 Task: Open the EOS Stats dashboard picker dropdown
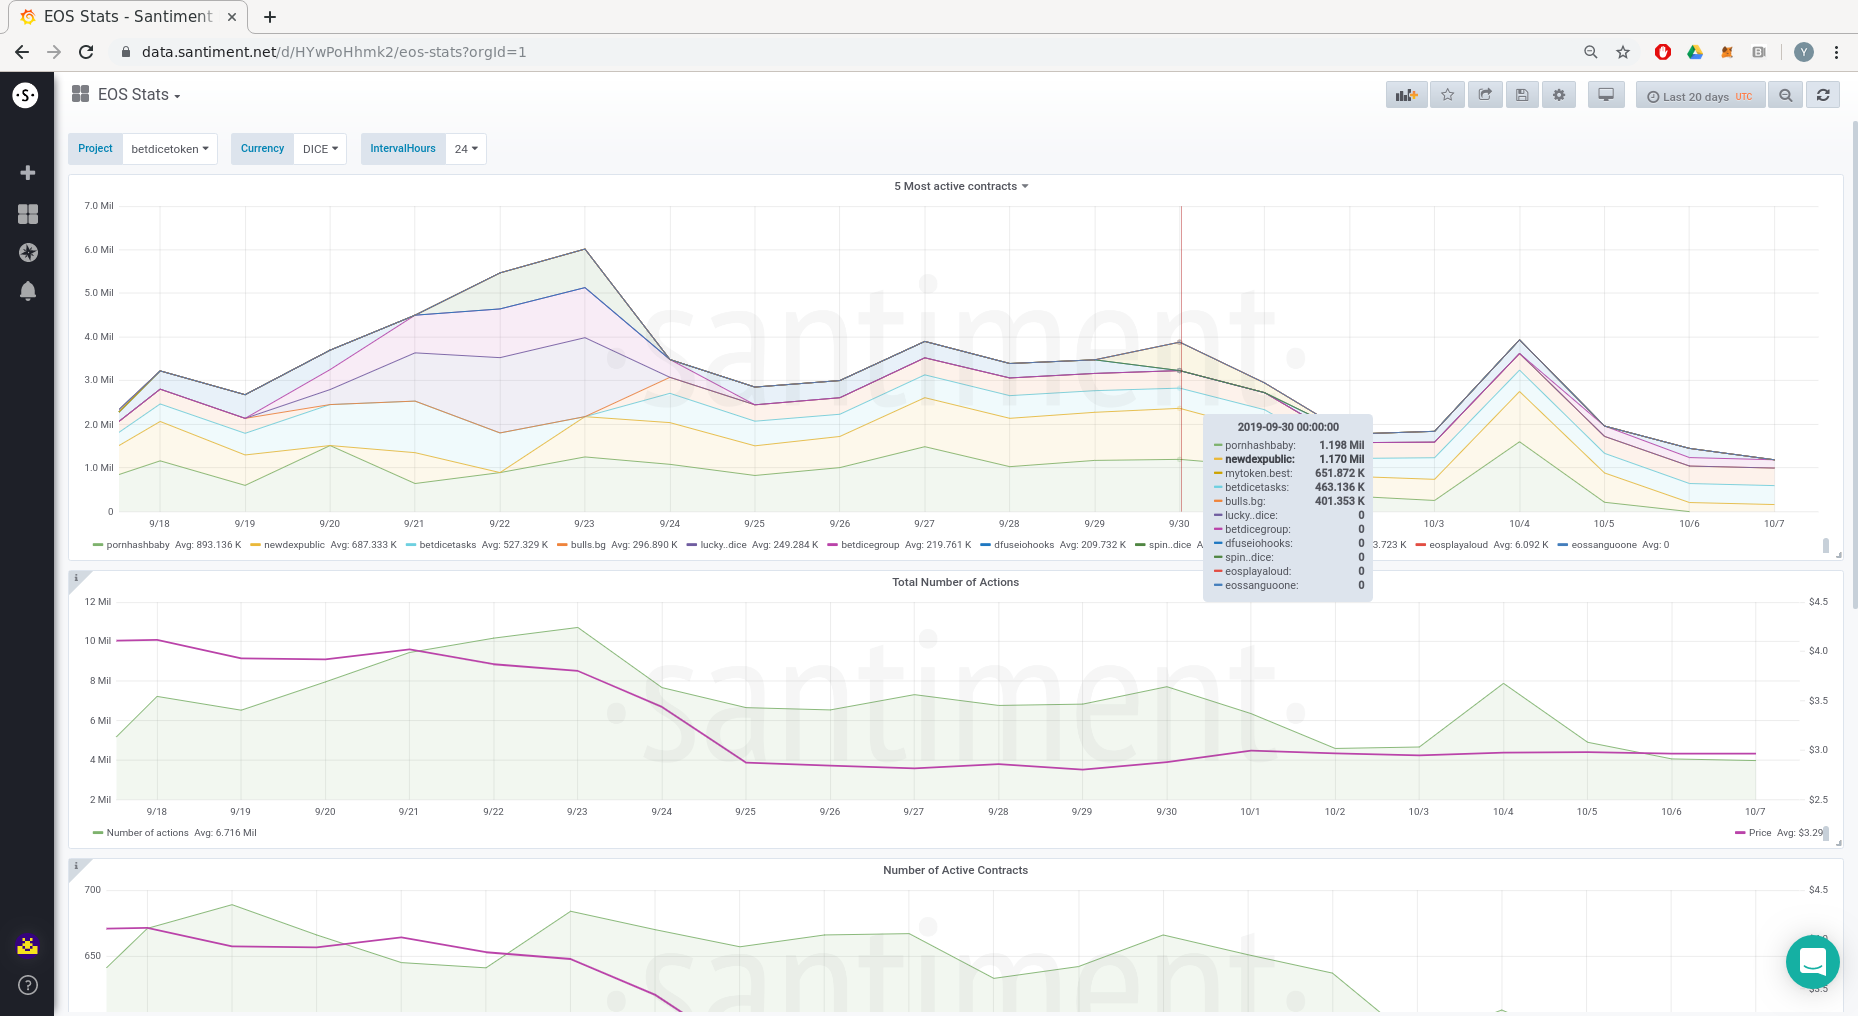tap(127, 95)
